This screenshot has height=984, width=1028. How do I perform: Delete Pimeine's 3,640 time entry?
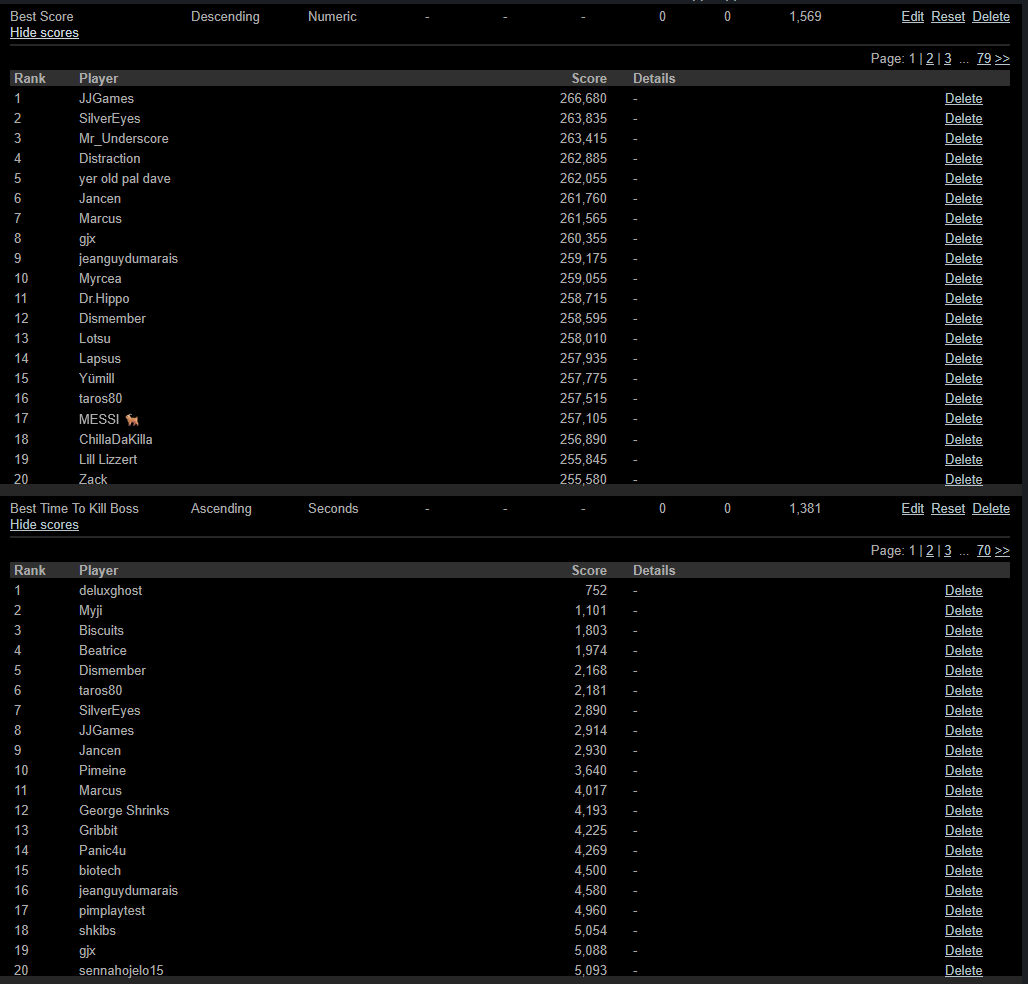(x=963, y=771)
